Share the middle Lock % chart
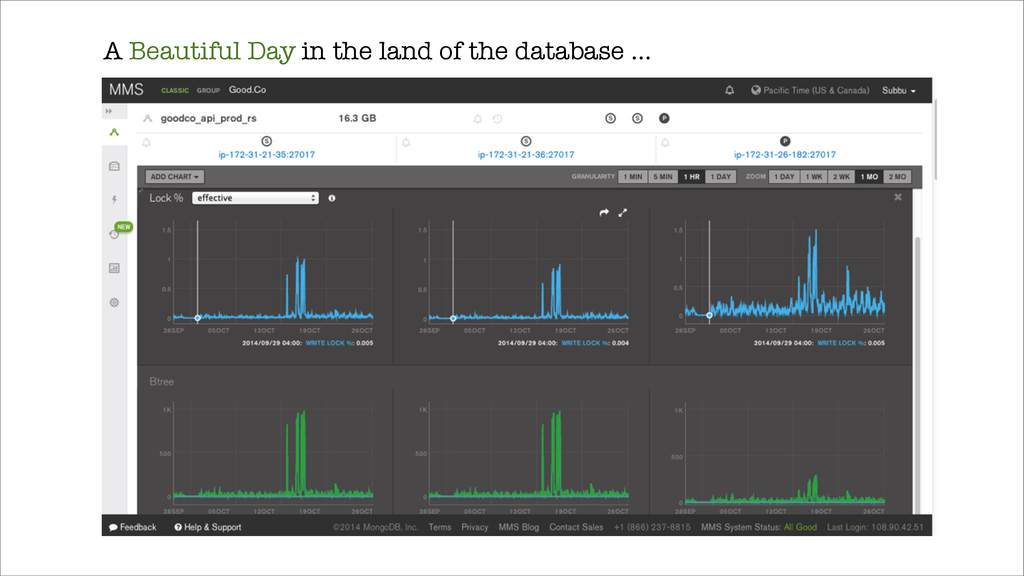Image resolution: width=1024 pixels, height=576 pixels. (604, 212)
